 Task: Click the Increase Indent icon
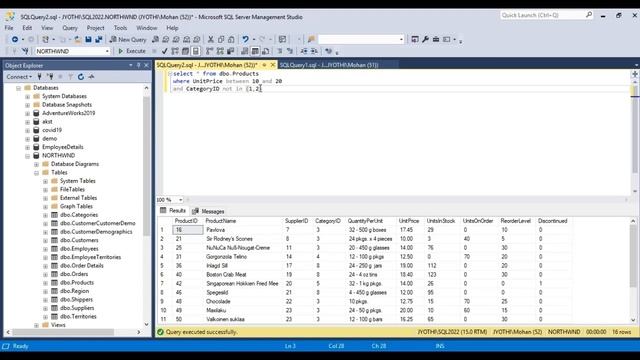[314, 51]
